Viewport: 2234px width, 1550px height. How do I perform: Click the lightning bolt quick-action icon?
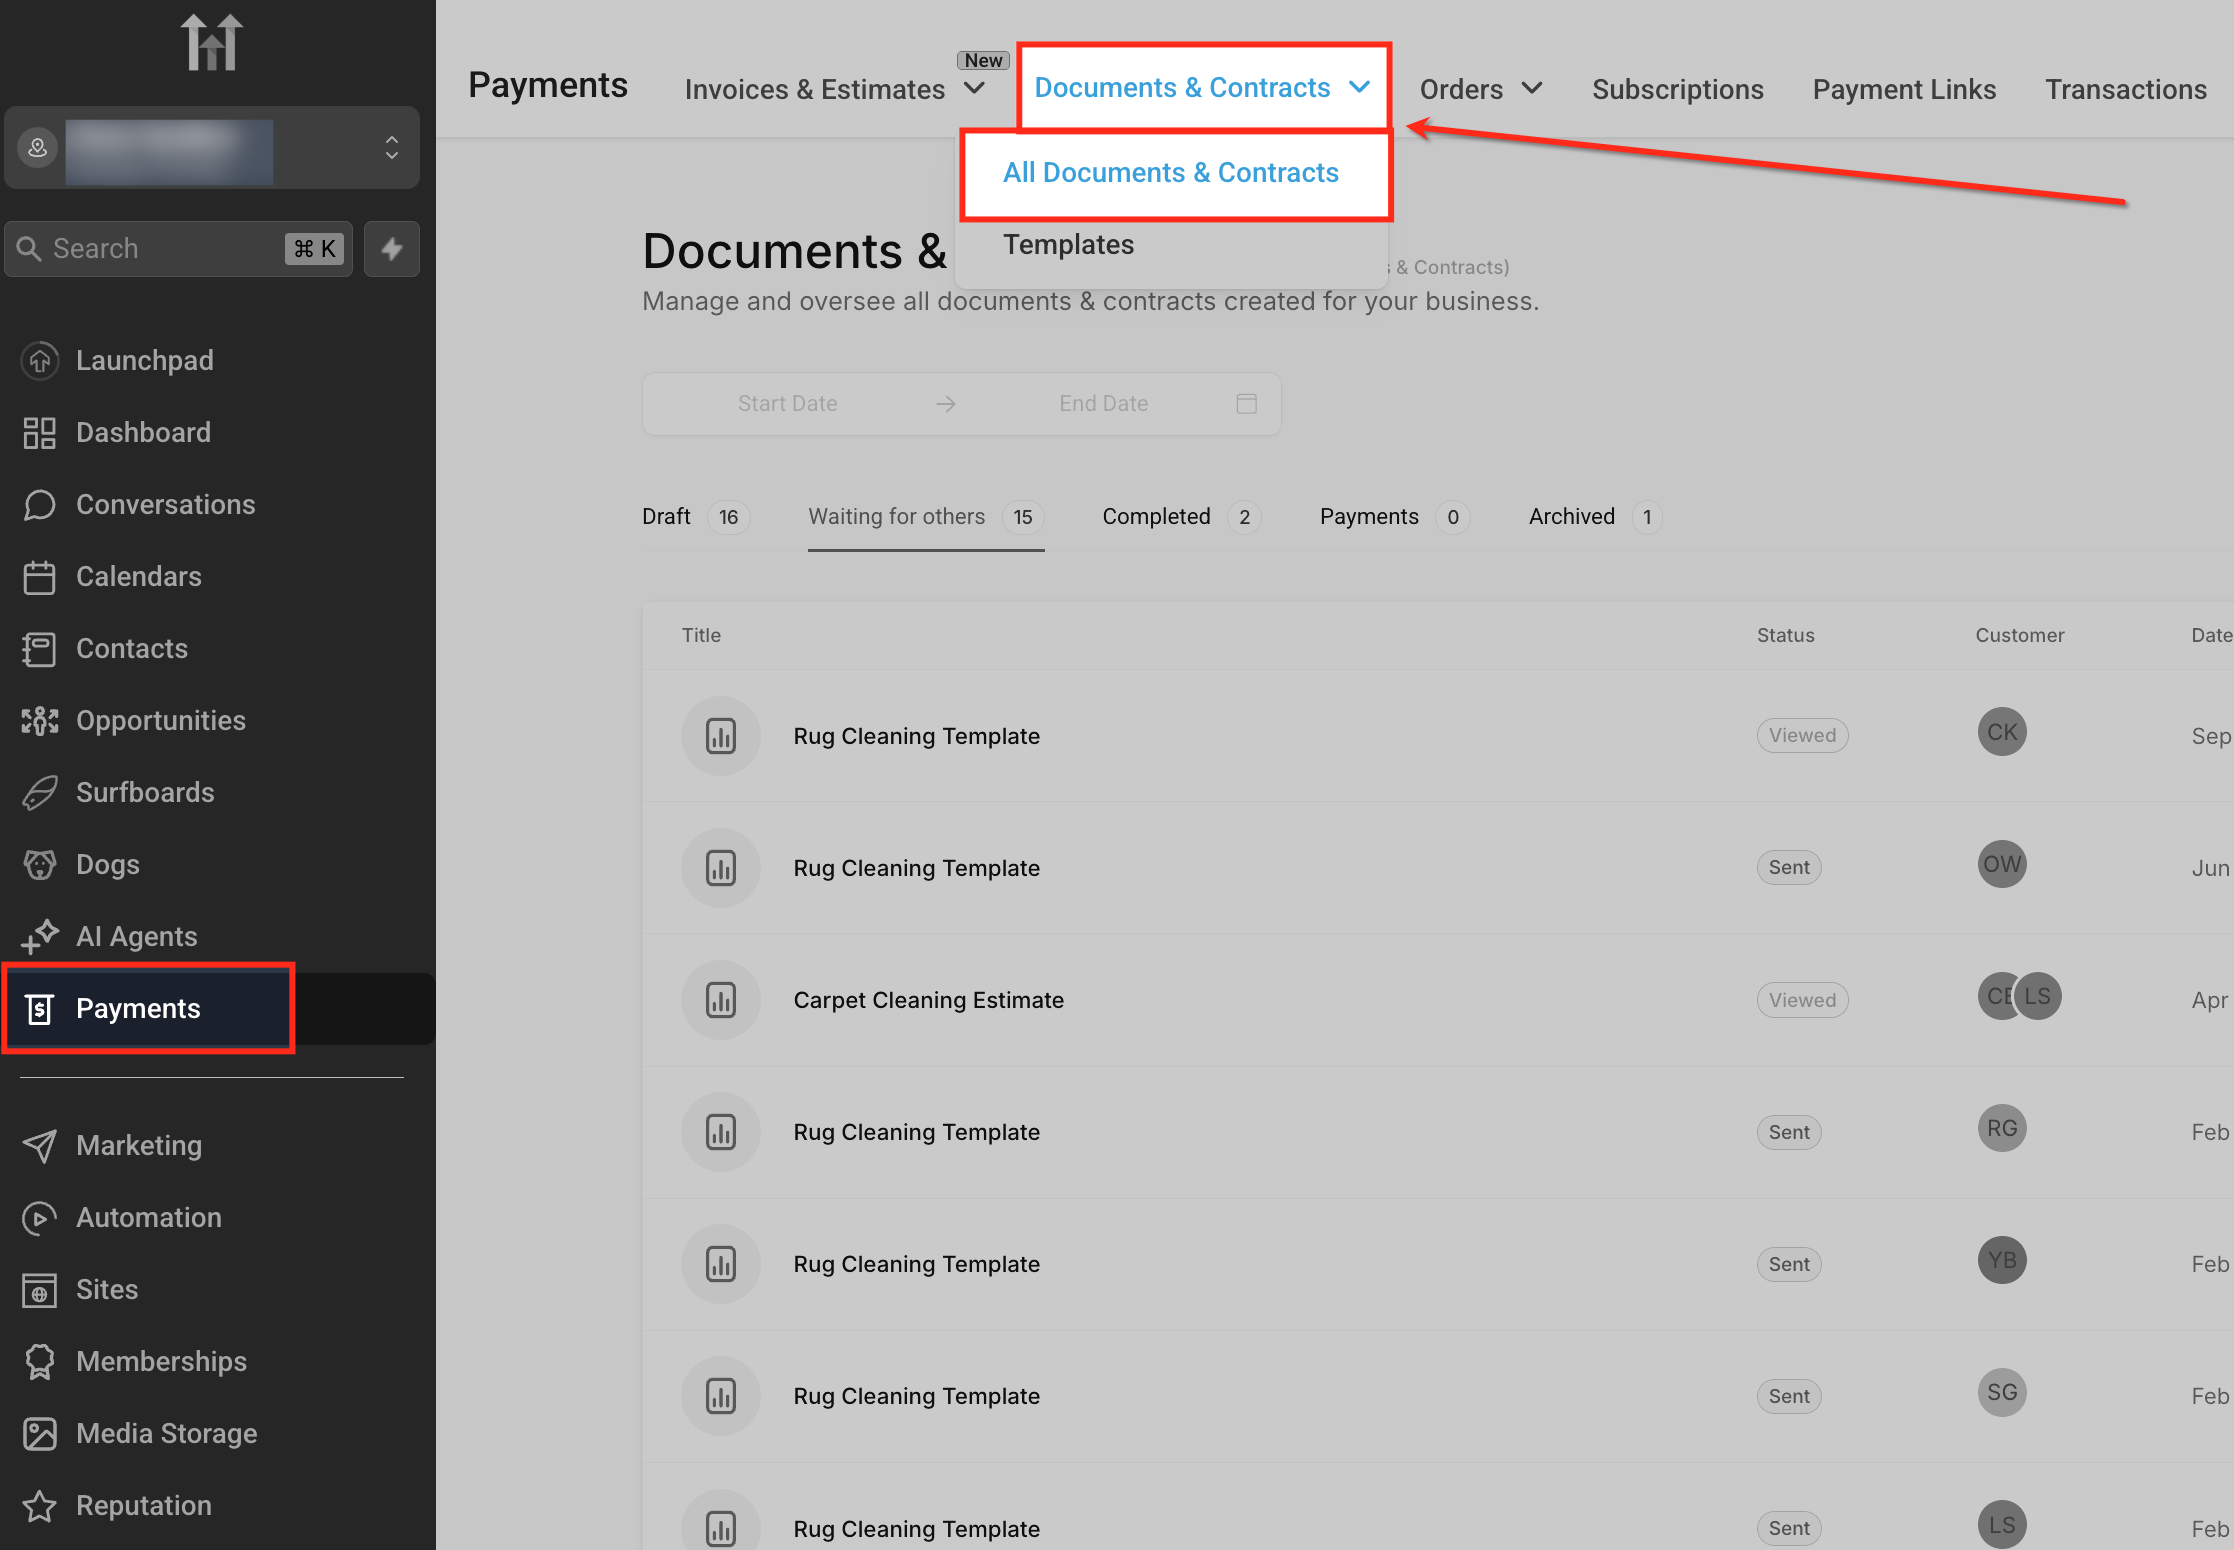coord(391,248)
